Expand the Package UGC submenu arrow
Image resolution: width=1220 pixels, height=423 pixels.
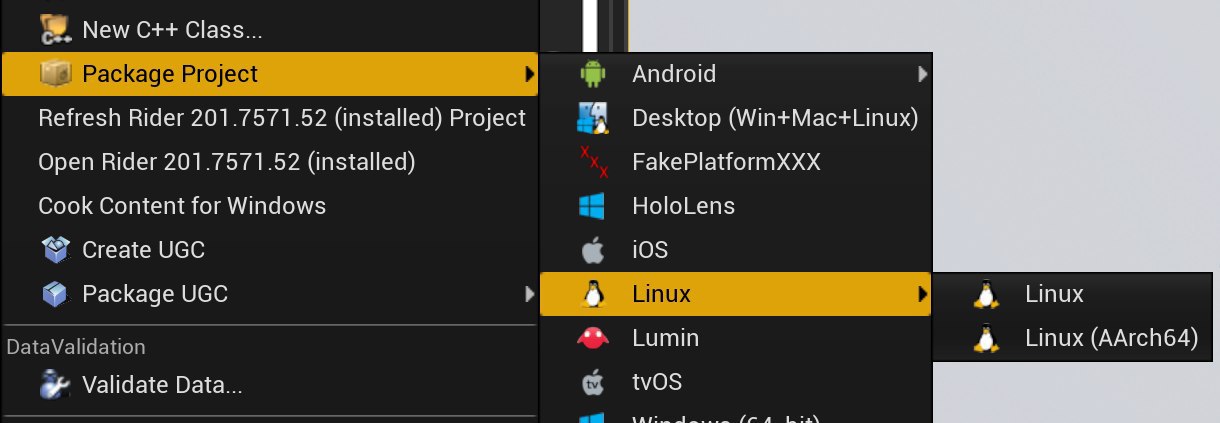tap(528, 294)
